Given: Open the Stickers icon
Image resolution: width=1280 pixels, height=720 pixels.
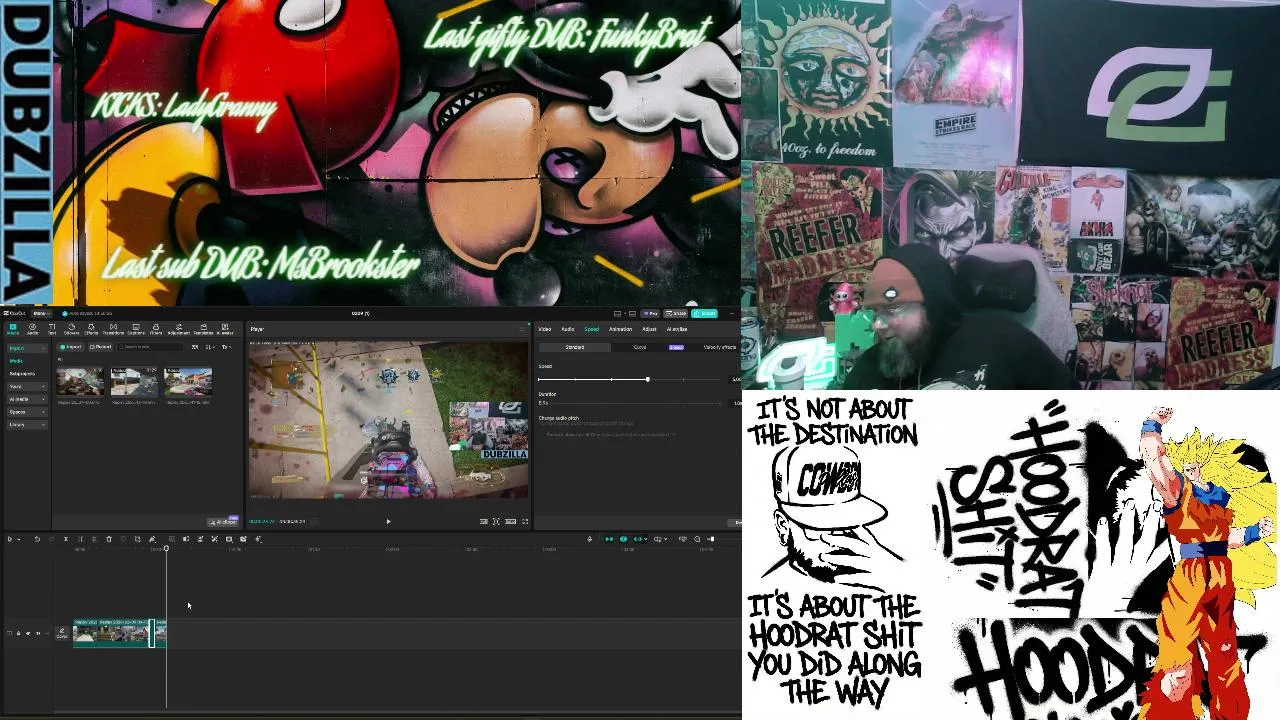Looking at the screenshot, I should point(71,330).
